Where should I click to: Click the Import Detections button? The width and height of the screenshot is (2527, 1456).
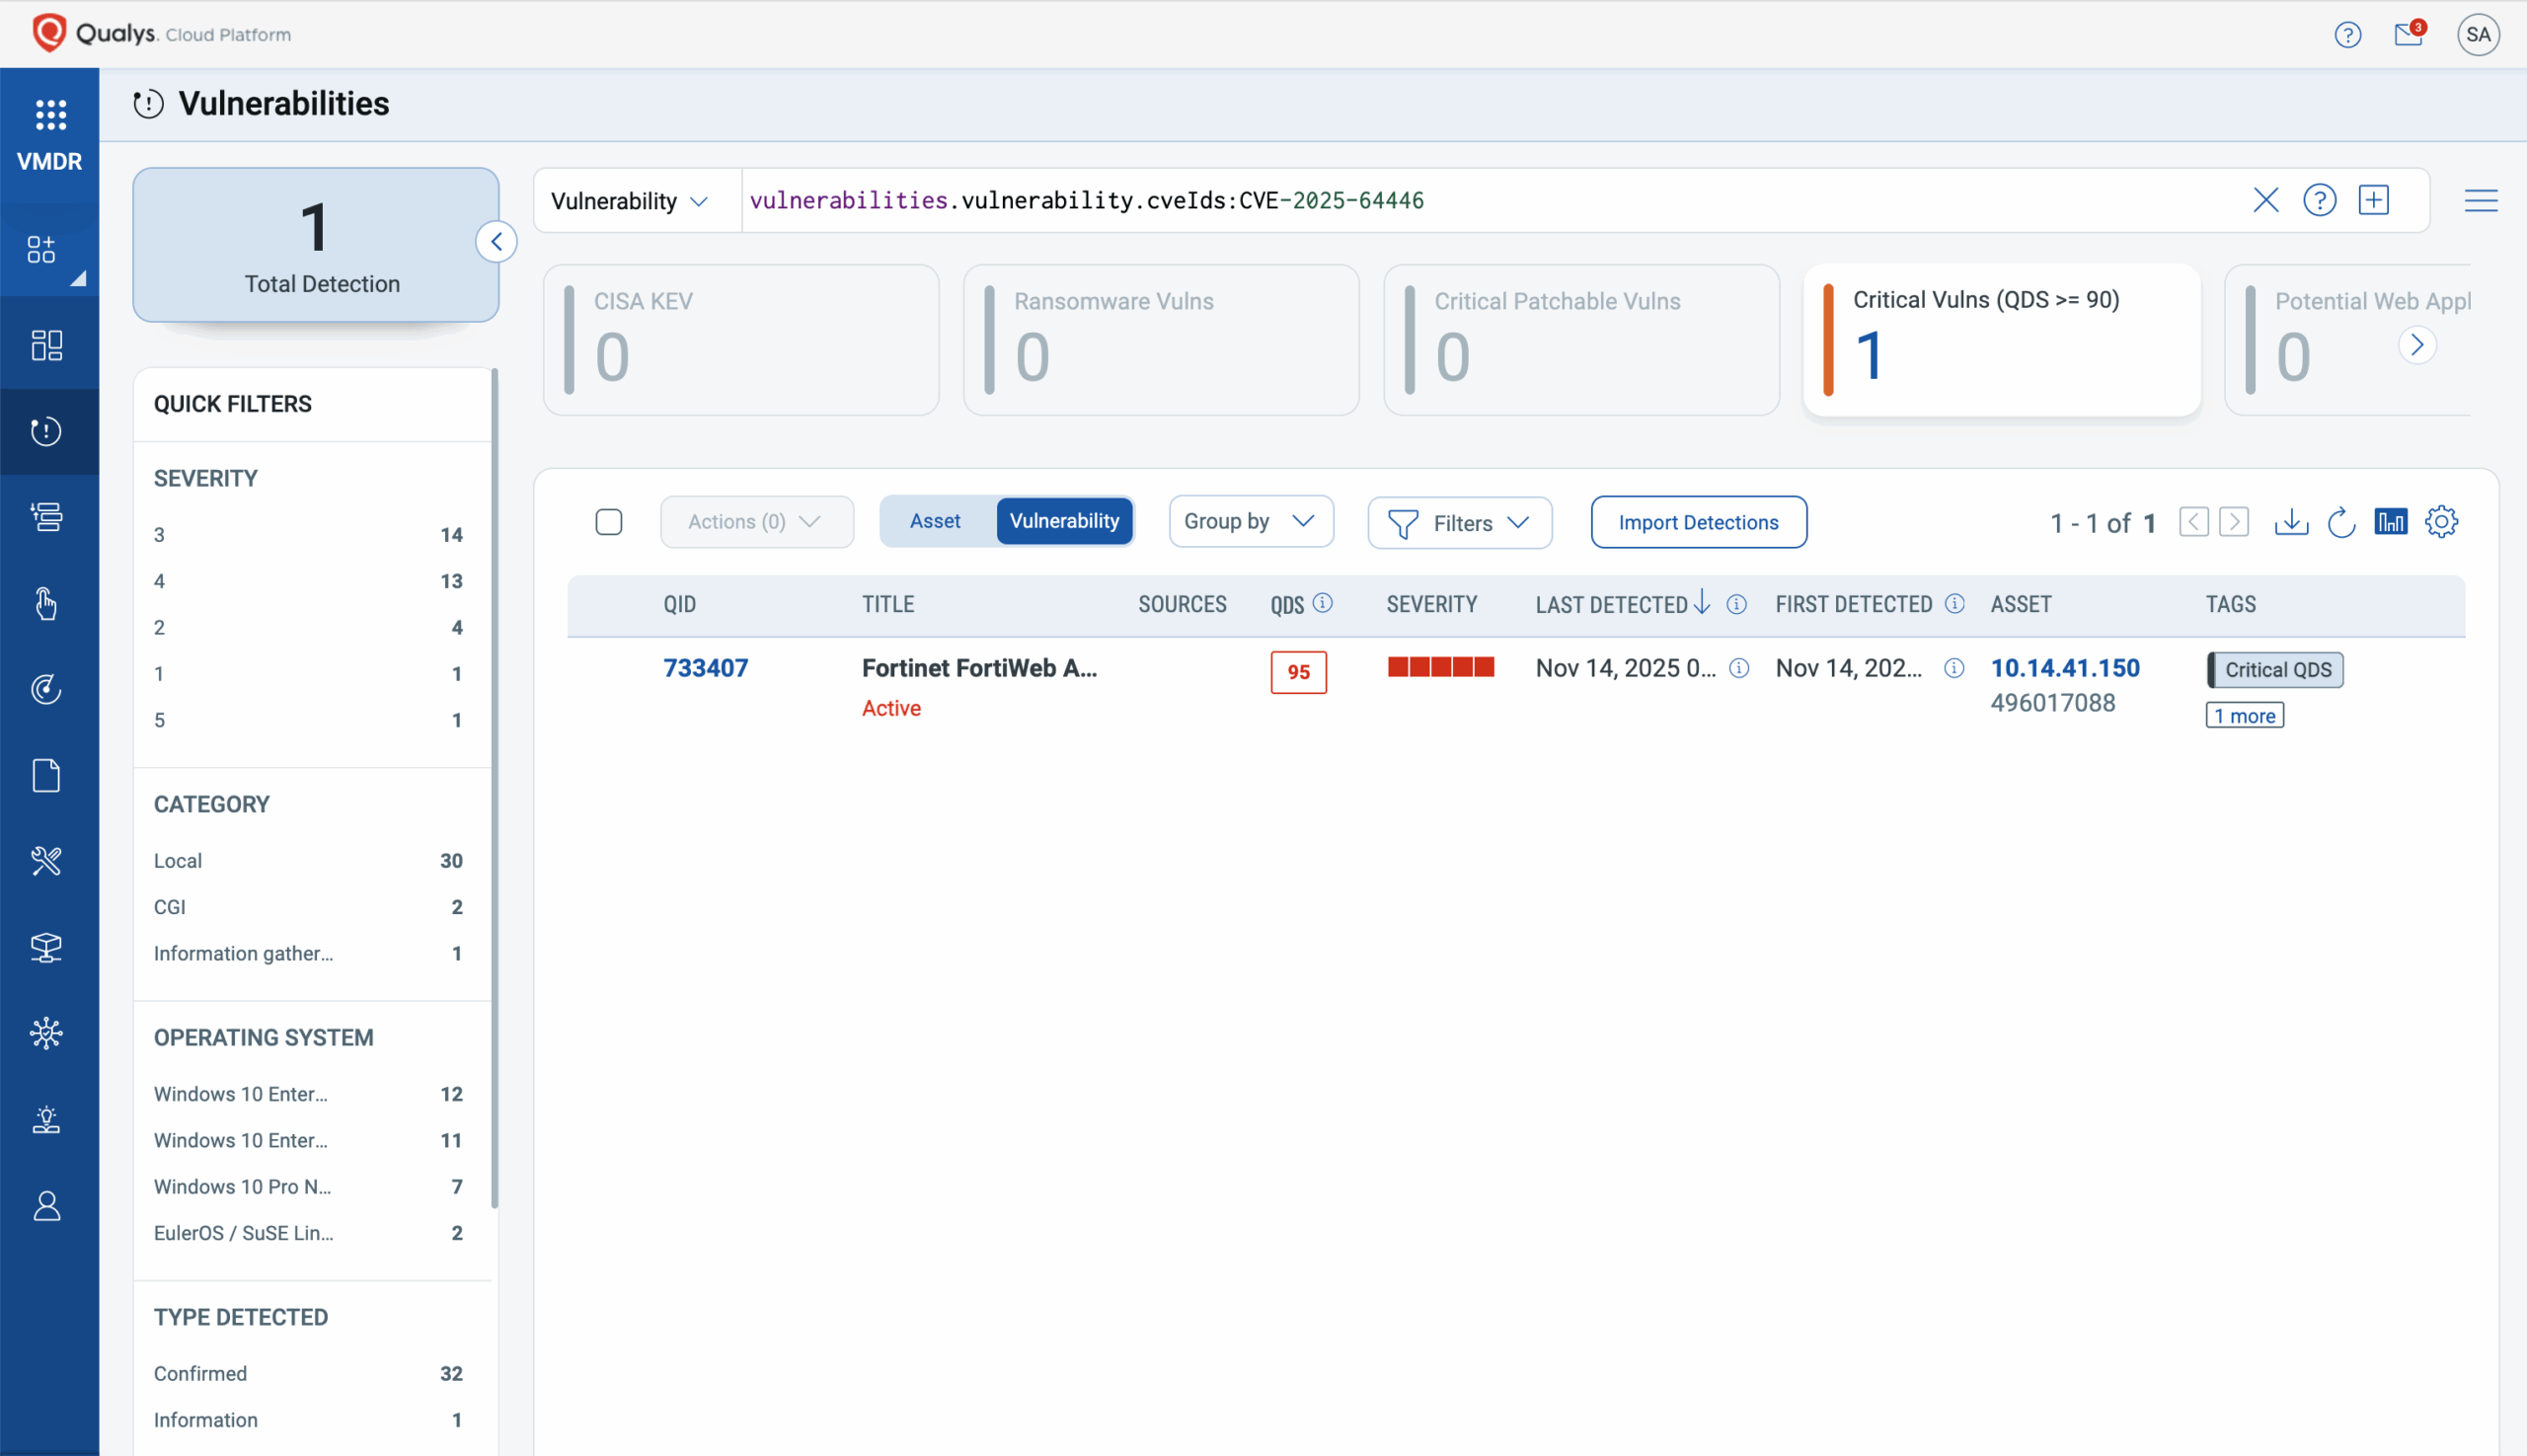point(1698,522)
